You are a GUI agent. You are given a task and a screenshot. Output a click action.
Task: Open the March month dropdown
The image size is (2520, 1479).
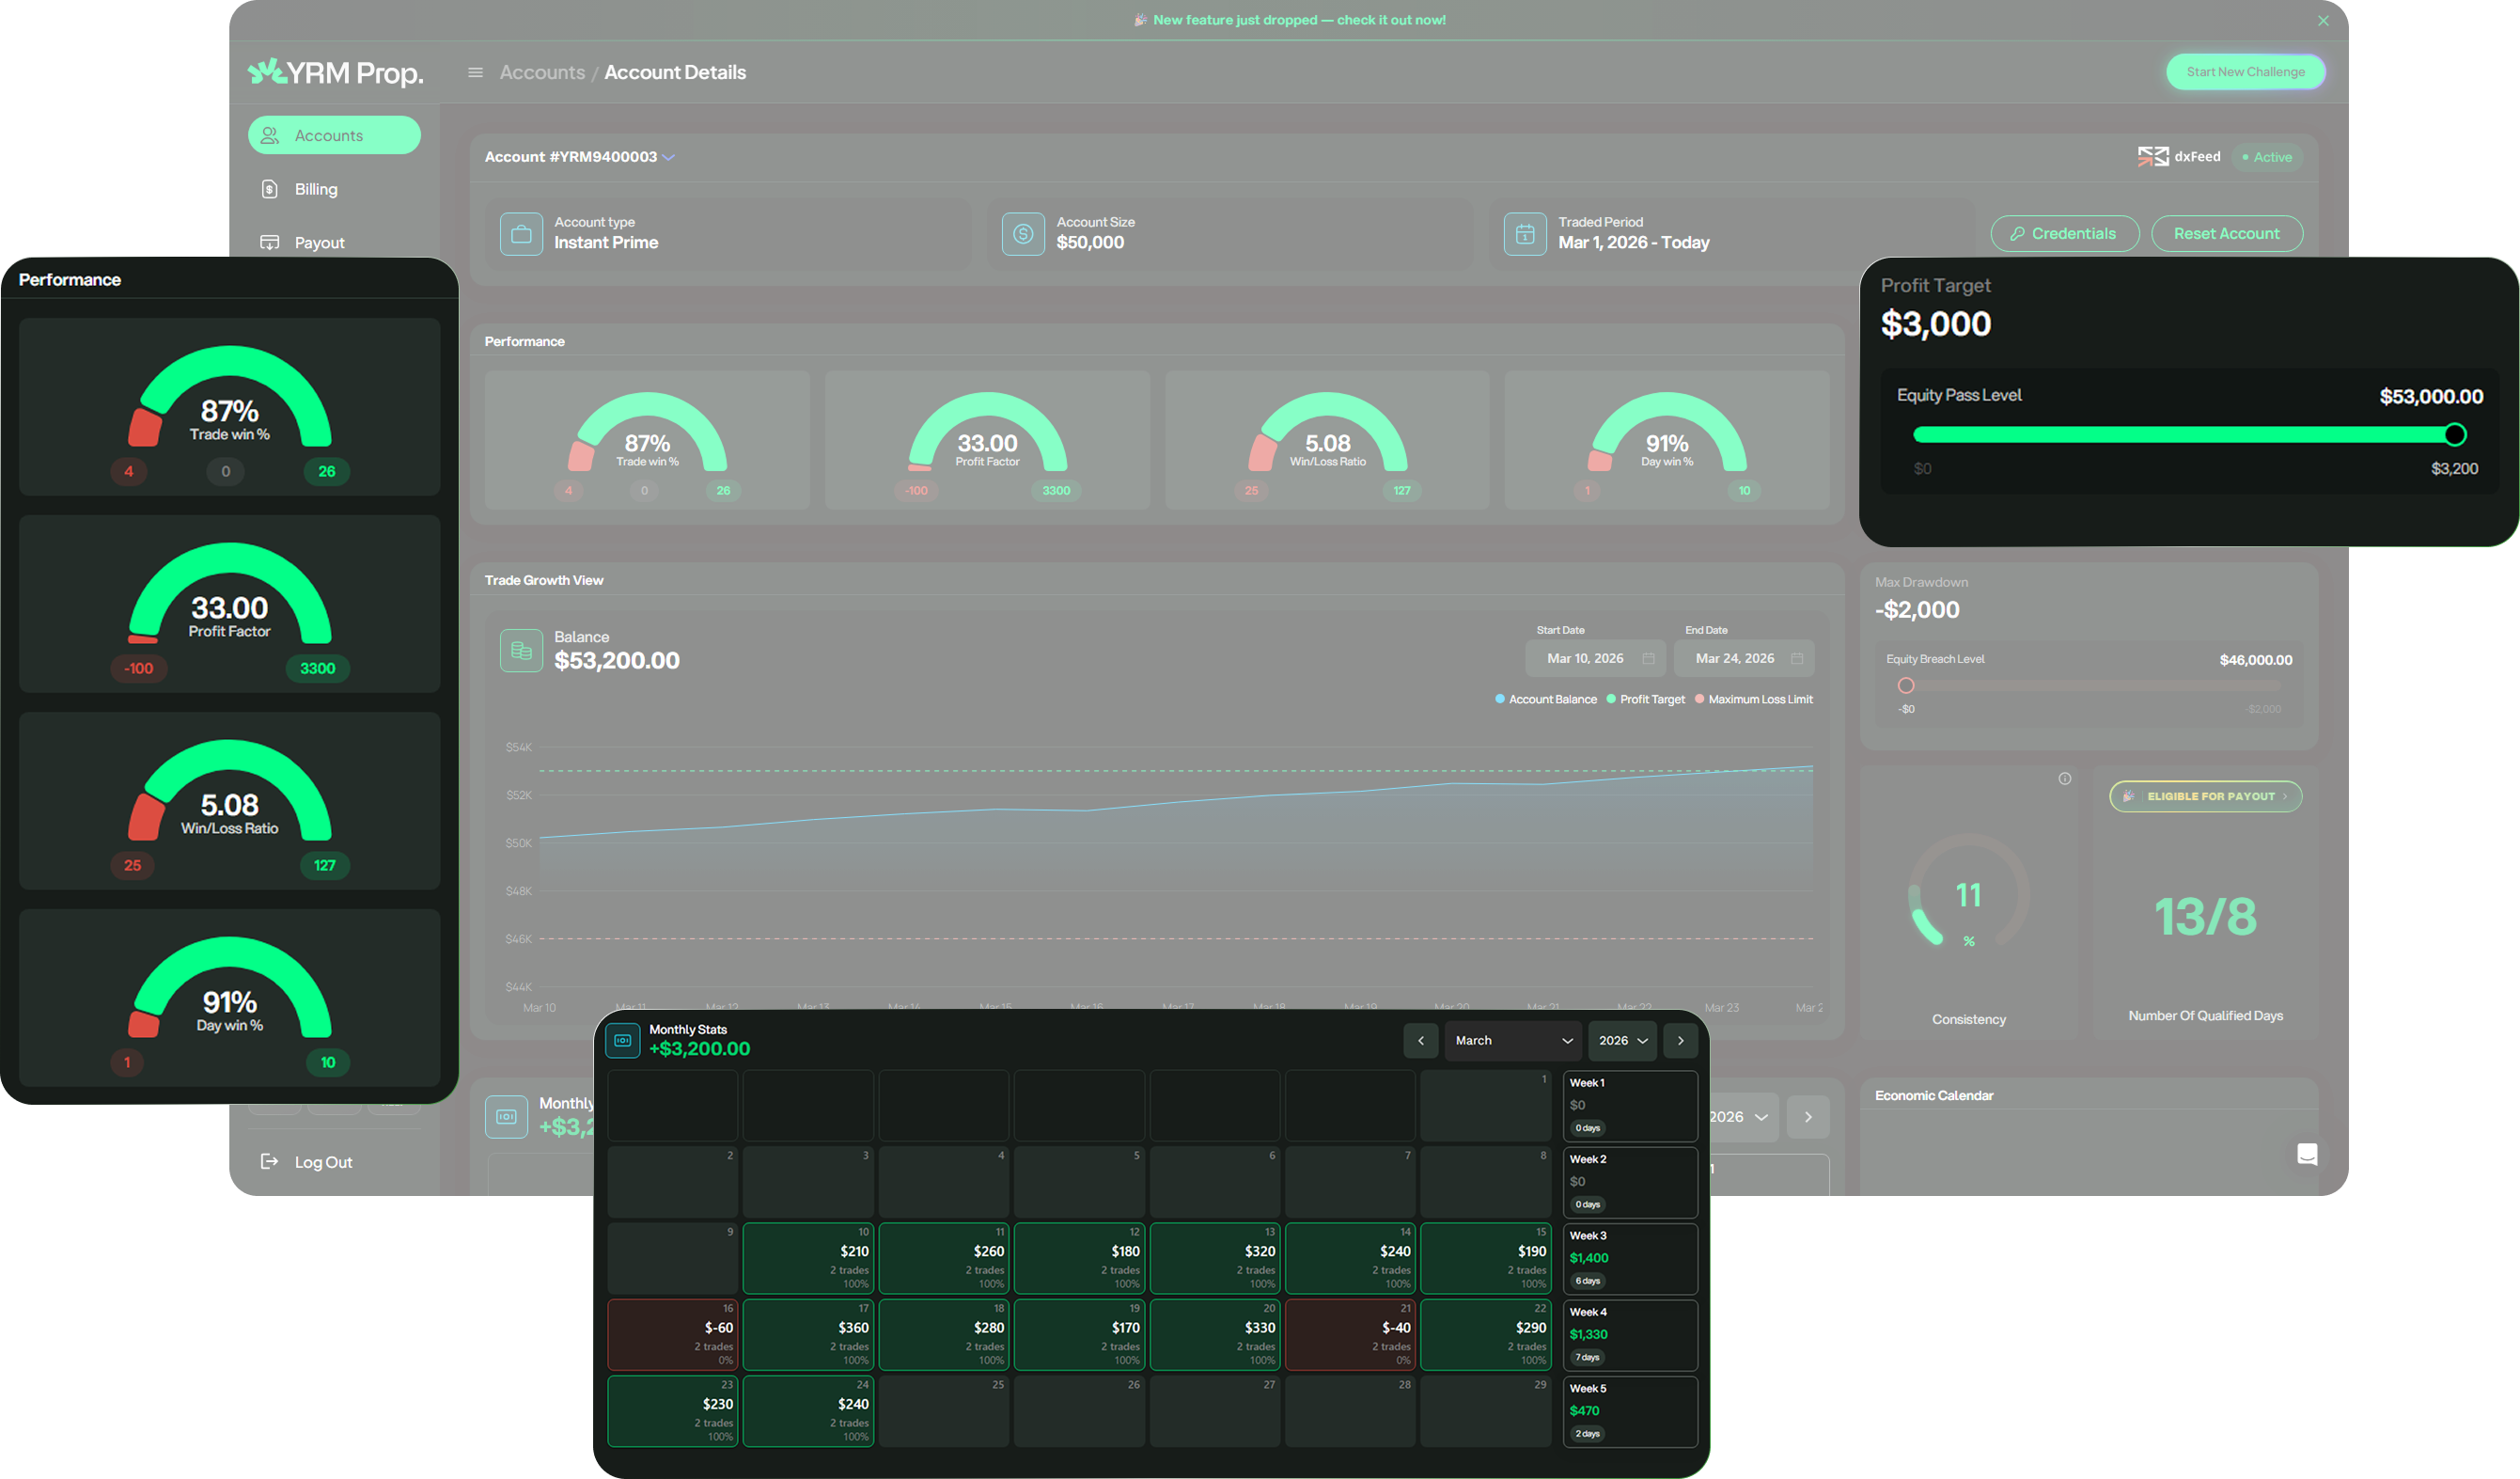[x=1512, y=1040]
